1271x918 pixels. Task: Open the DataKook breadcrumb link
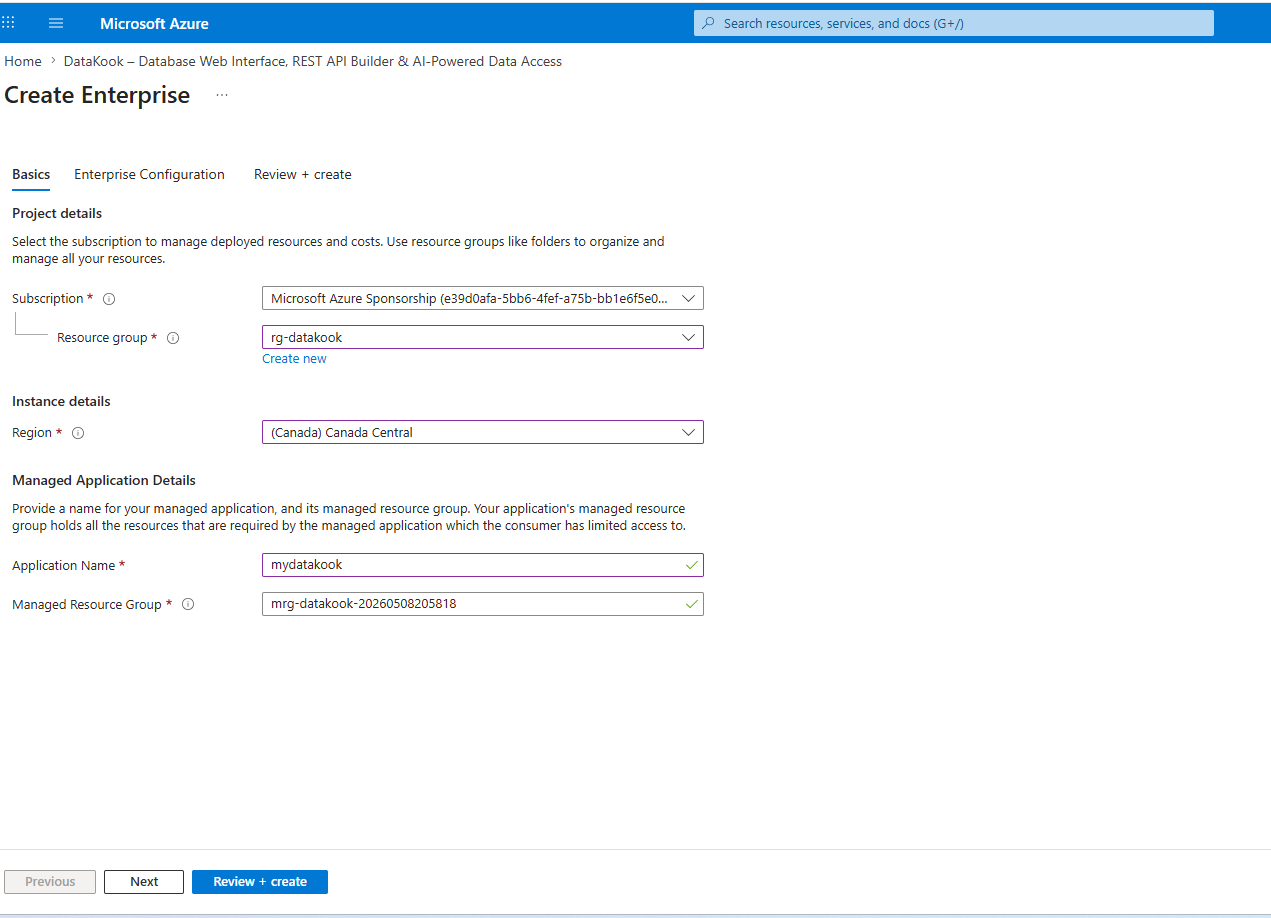point(313,61)
